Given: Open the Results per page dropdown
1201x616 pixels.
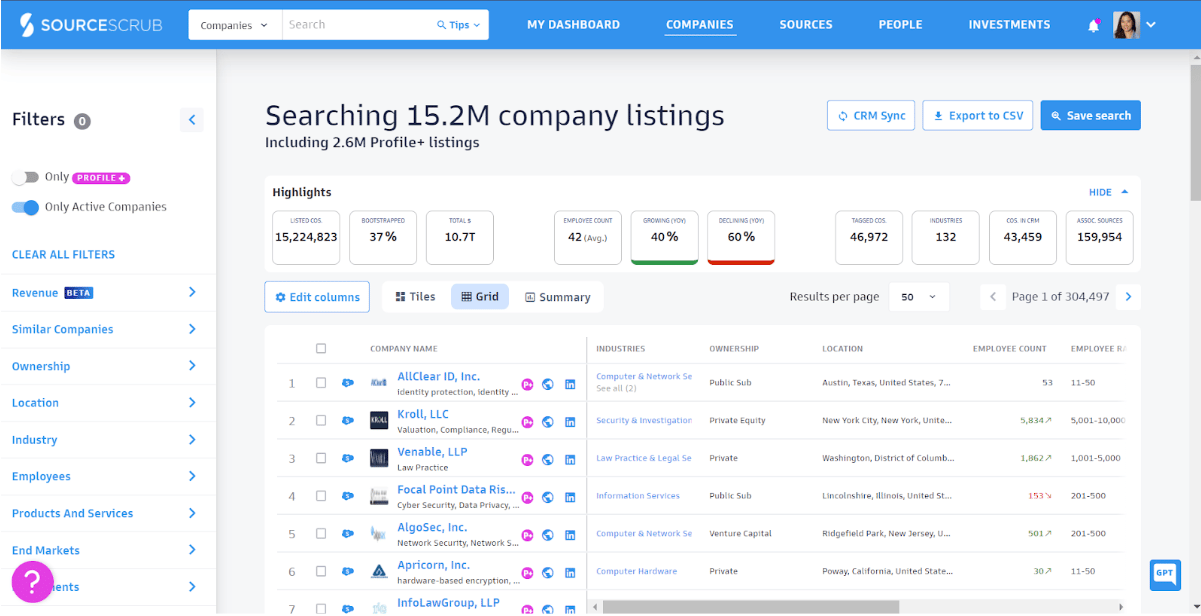Looking at the screenshot, I should click(x=919, y=297).
